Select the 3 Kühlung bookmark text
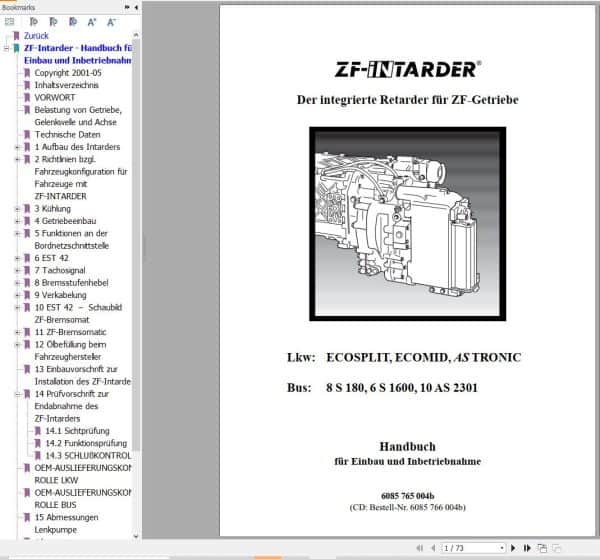 click(x=53, y=209)
